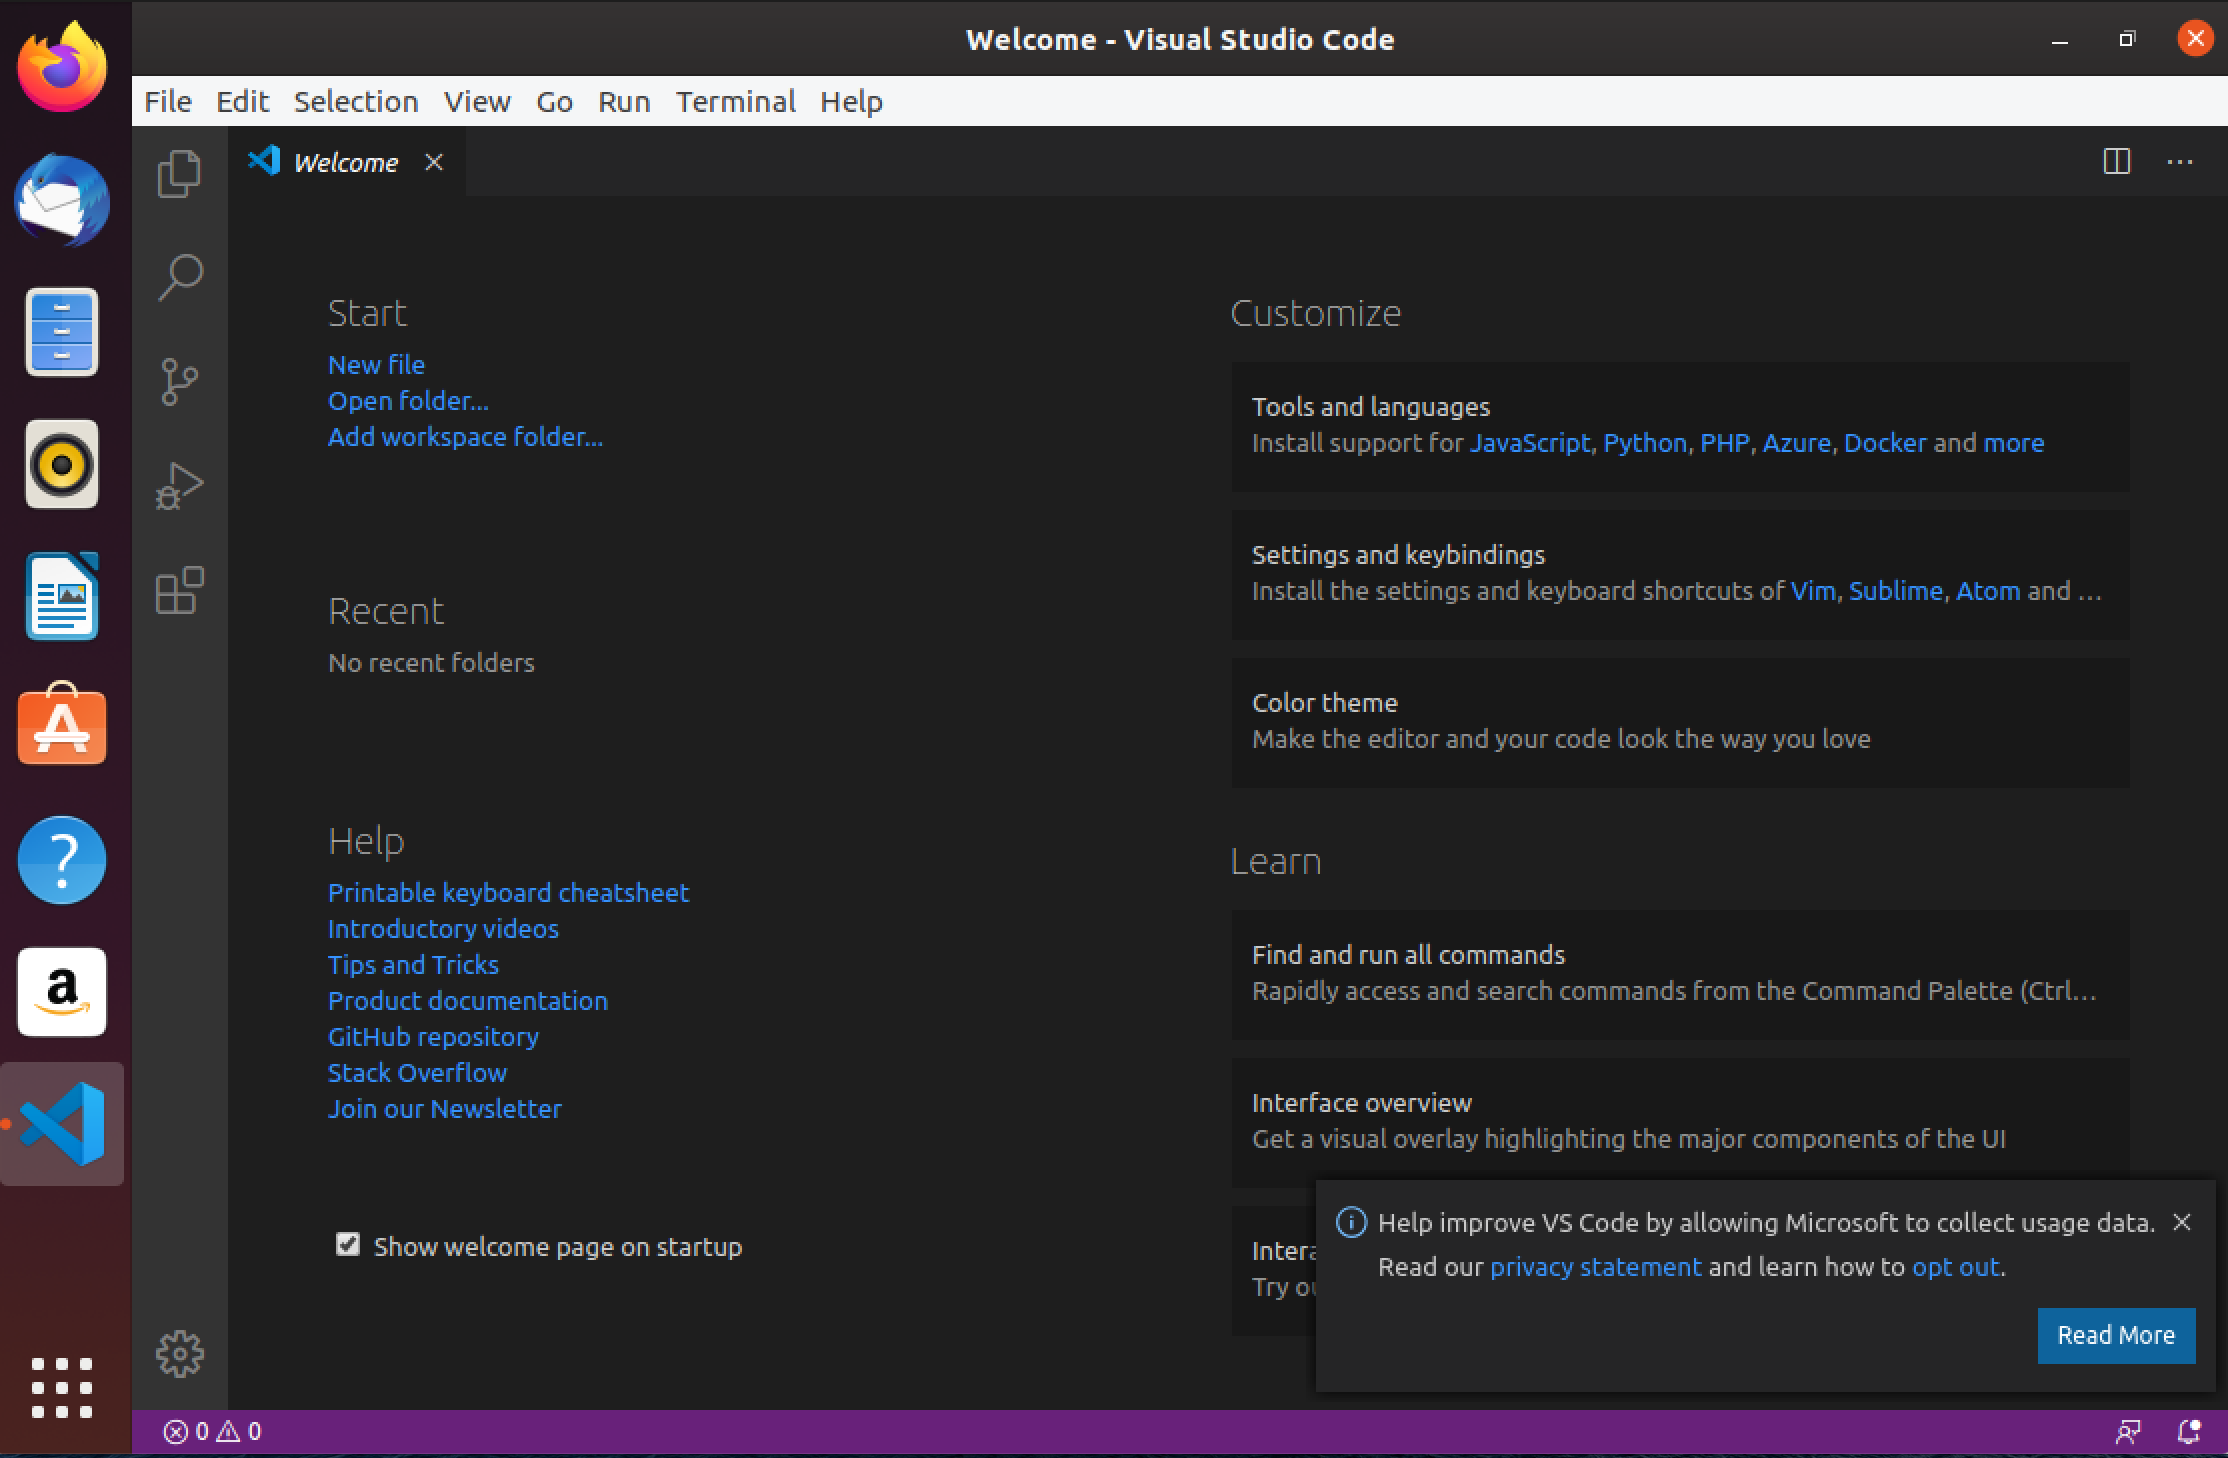The image size is (2228, 1458).
Task: Open the Search view in activity bar
Action: point(180,277)
